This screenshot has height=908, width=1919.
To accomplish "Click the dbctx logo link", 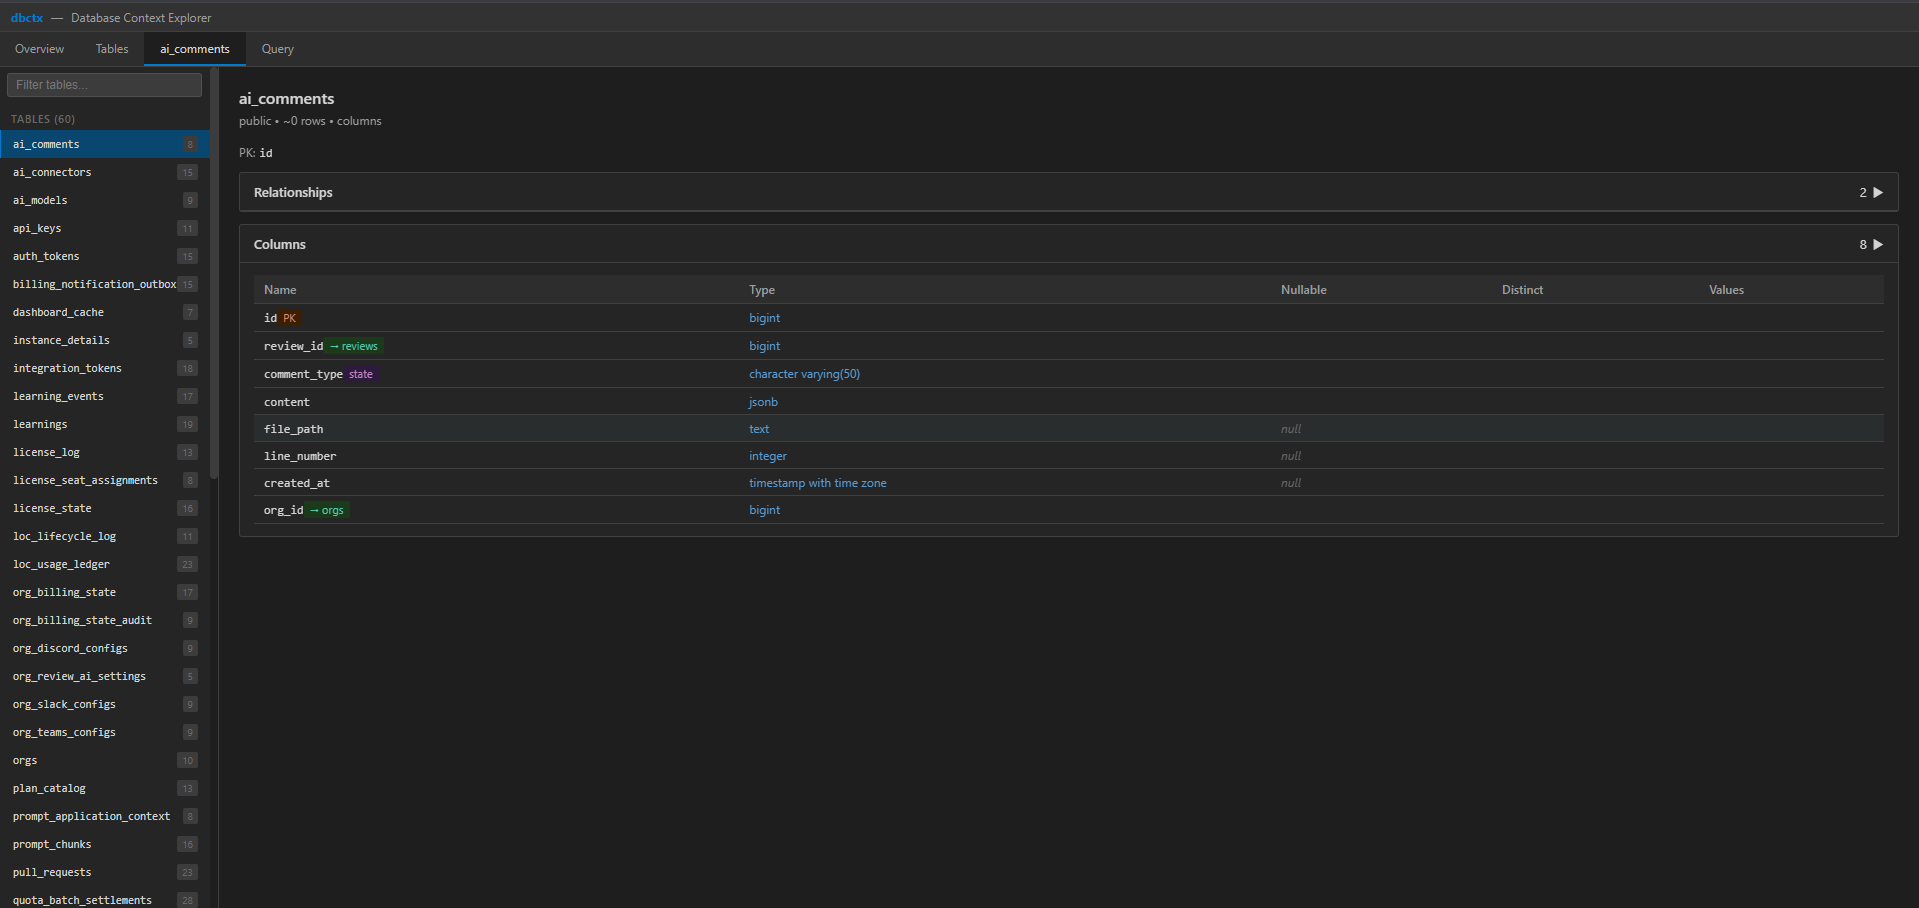I will point(27,18).
